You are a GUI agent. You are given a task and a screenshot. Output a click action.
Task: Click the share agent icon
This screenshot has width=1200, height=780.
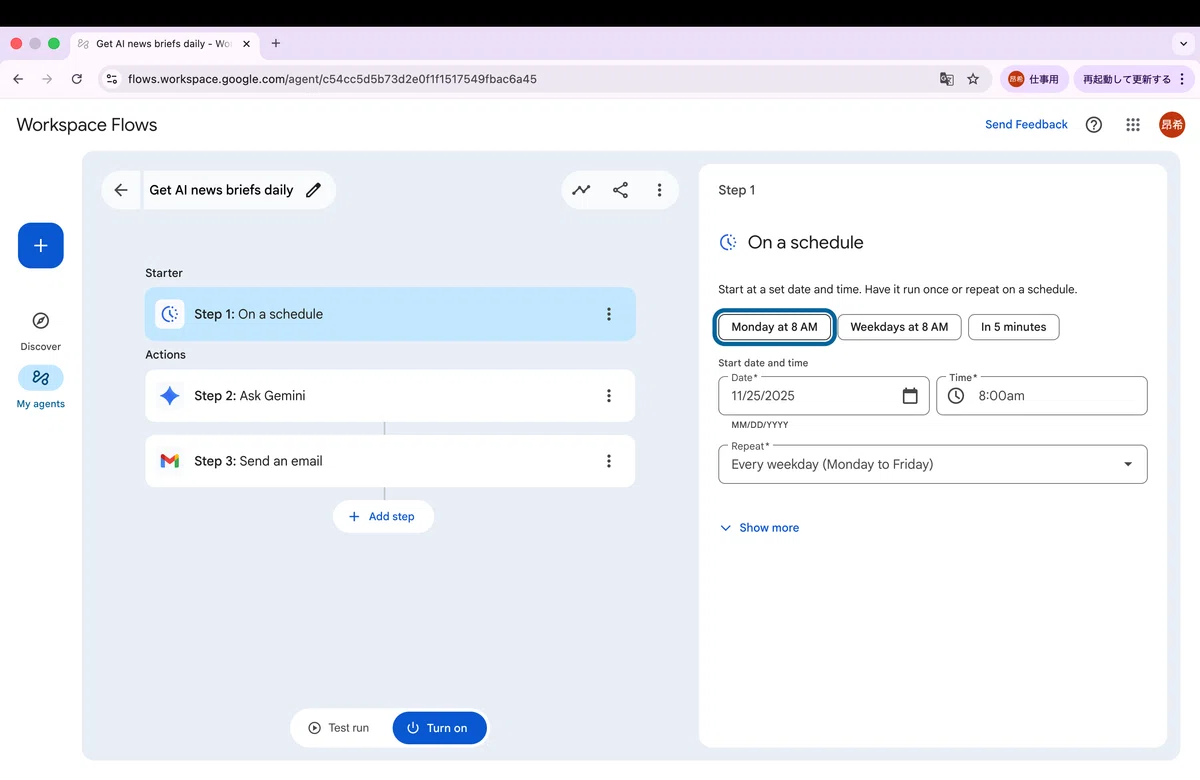pyautogui.click(x=620, y=190)
